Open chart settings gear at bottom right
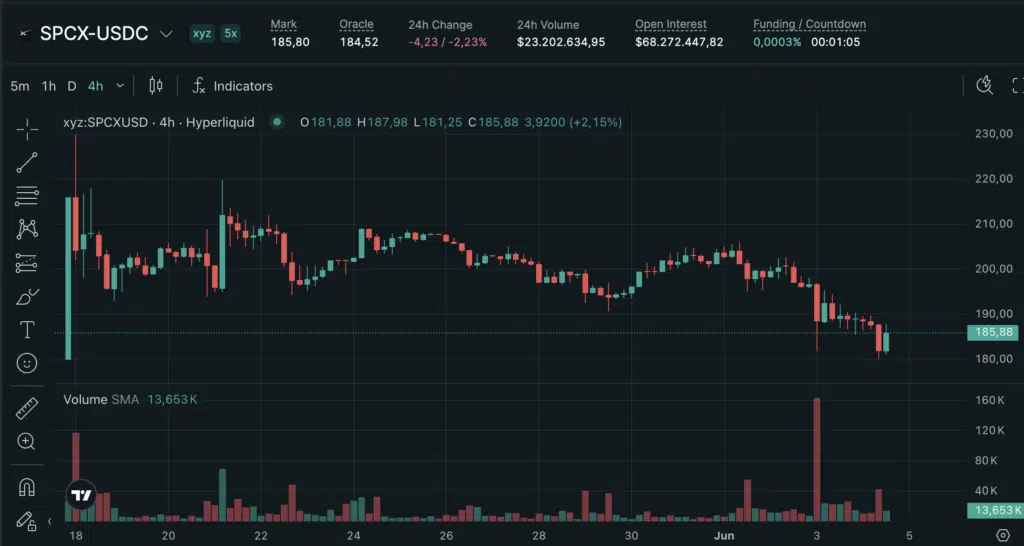 [x=1004, y=536]
